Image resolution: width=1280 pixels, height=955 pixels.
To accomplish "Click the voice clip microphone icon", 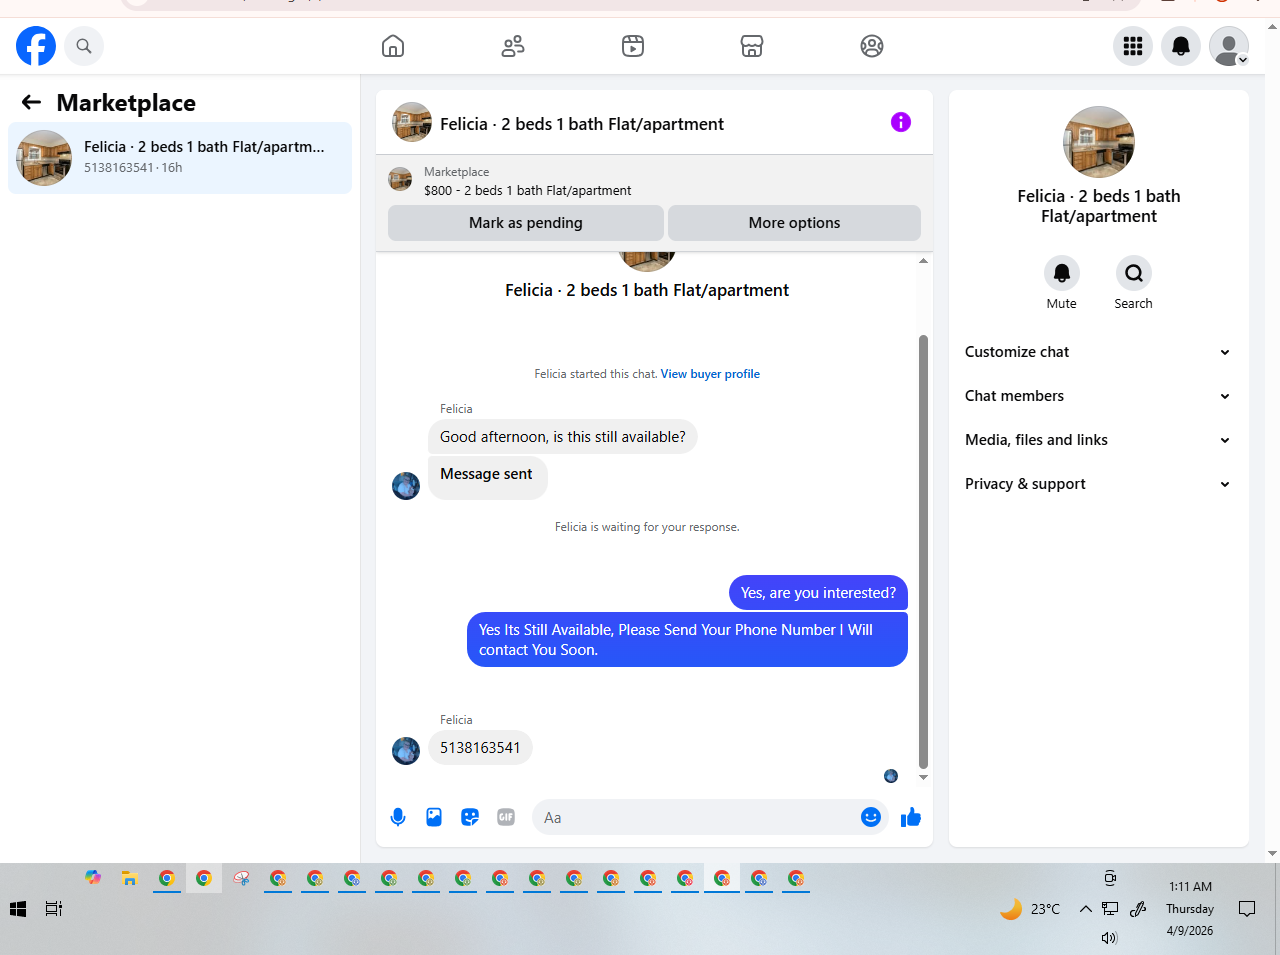I will (398, 817).
